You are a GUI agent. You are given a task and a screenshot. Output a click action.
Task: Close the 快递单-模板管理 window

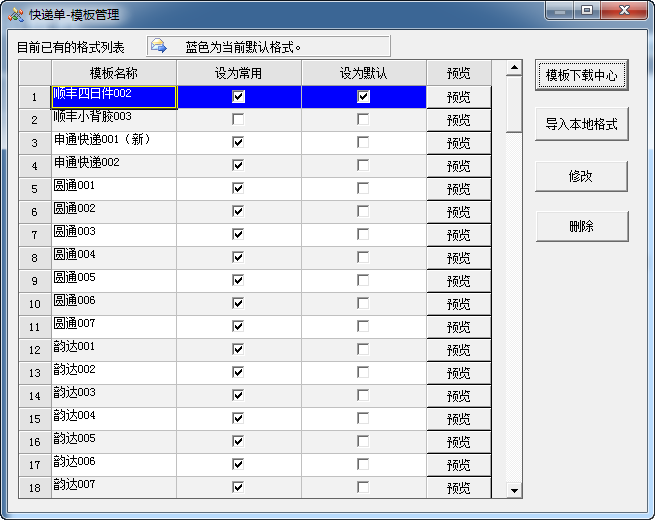624,11
